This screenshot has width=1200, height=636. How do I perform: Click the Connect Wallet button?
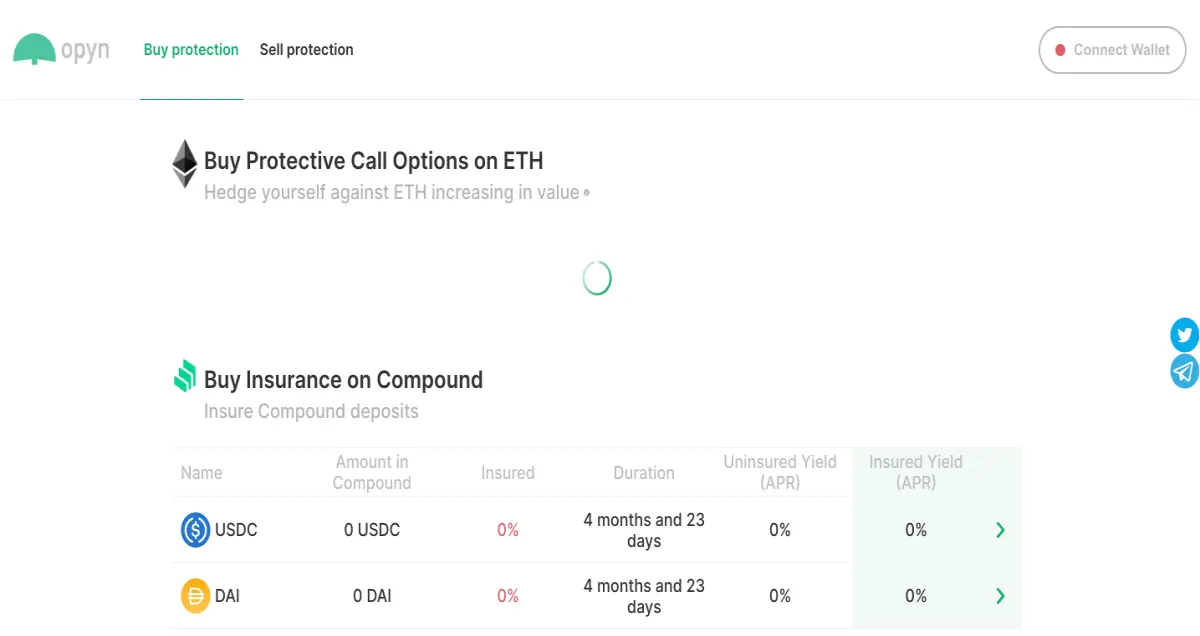(1112, 50)
